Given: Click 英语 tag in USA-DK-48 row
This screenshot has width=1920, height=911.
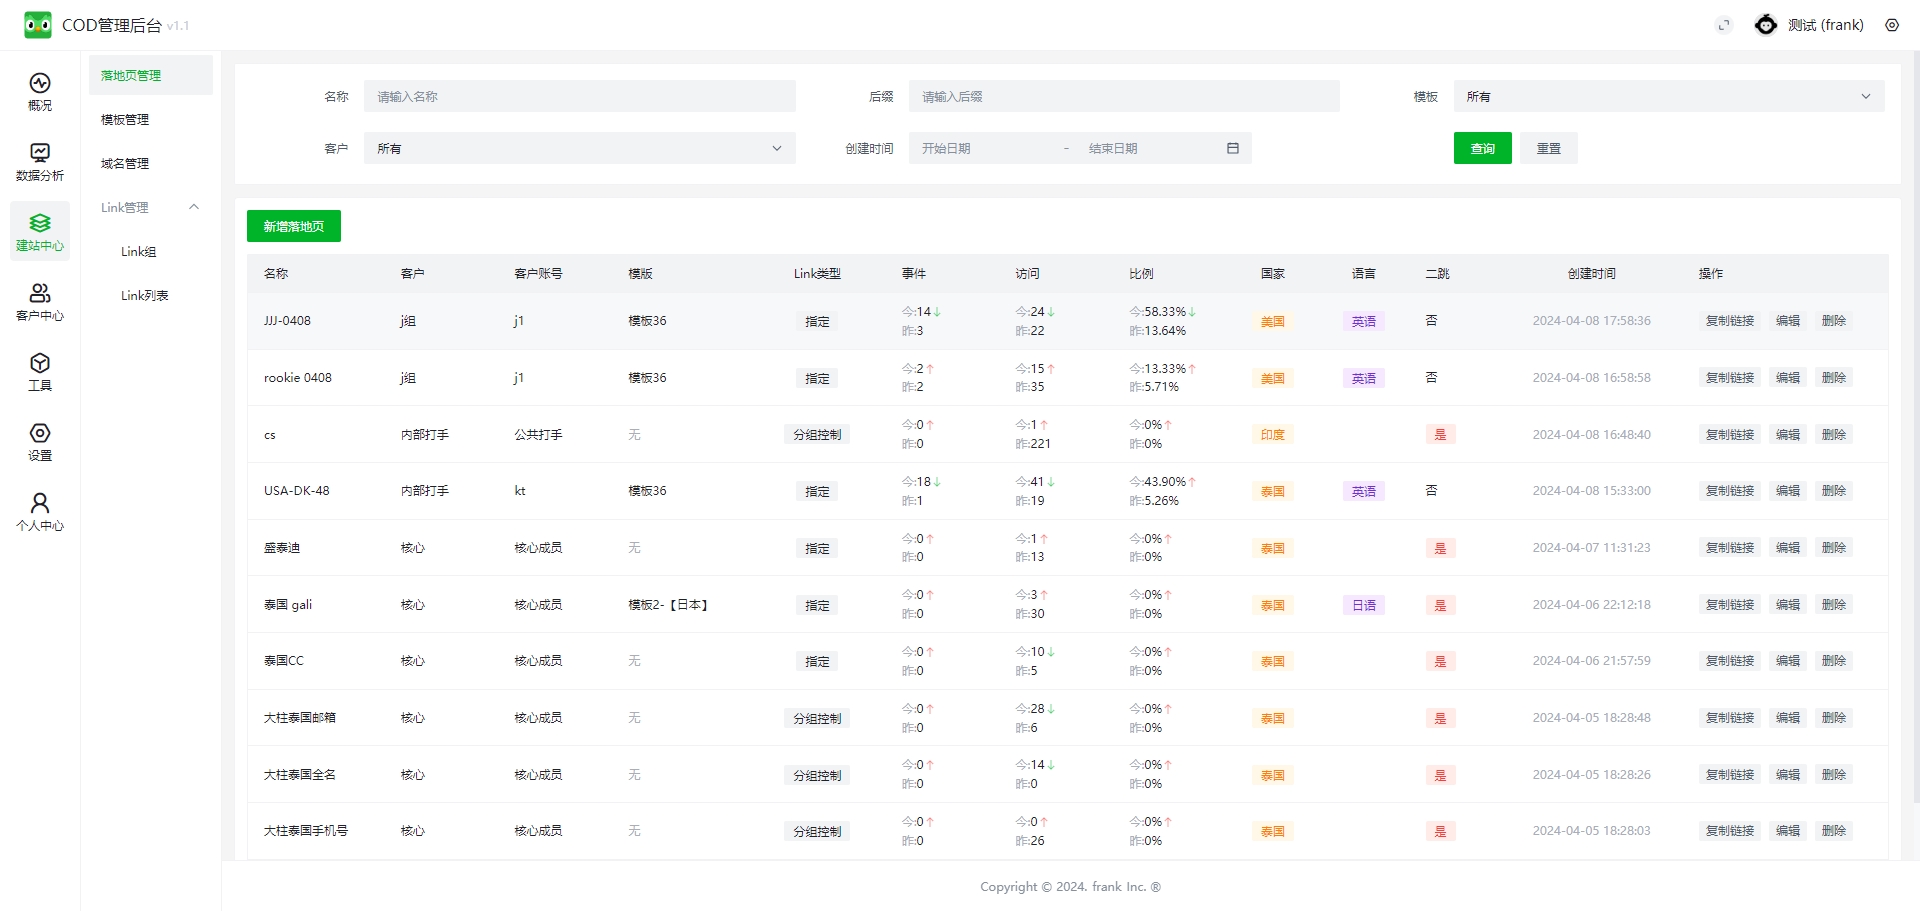Looking at the screenshot, I should click(x=1364, y=491).
